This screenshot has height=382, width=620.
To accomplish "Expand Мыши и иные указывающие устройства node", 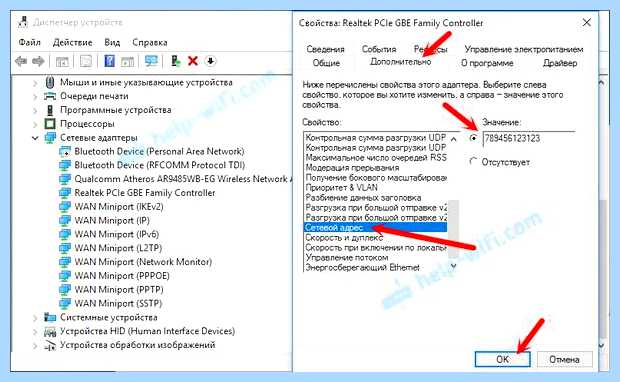I will 35,83.
